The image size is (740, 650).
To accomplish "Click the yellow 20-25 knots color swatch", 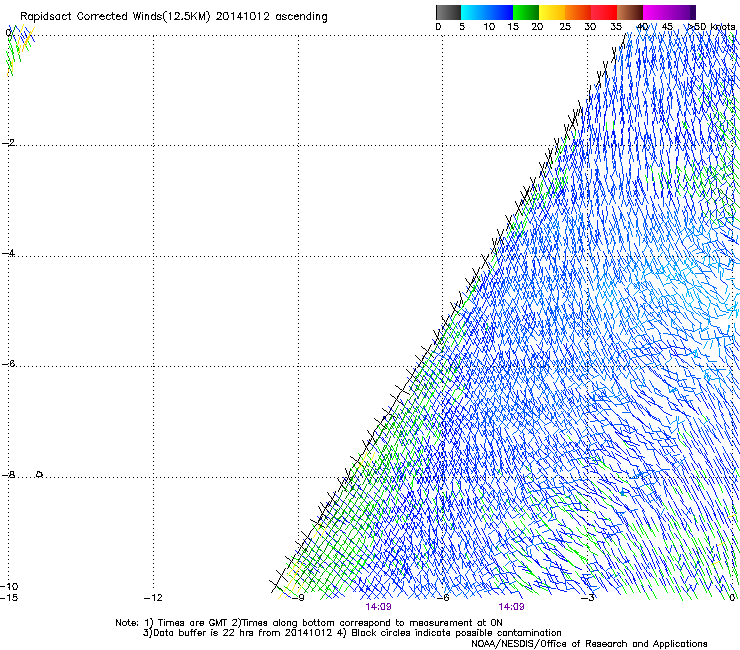I will point(552,12).
